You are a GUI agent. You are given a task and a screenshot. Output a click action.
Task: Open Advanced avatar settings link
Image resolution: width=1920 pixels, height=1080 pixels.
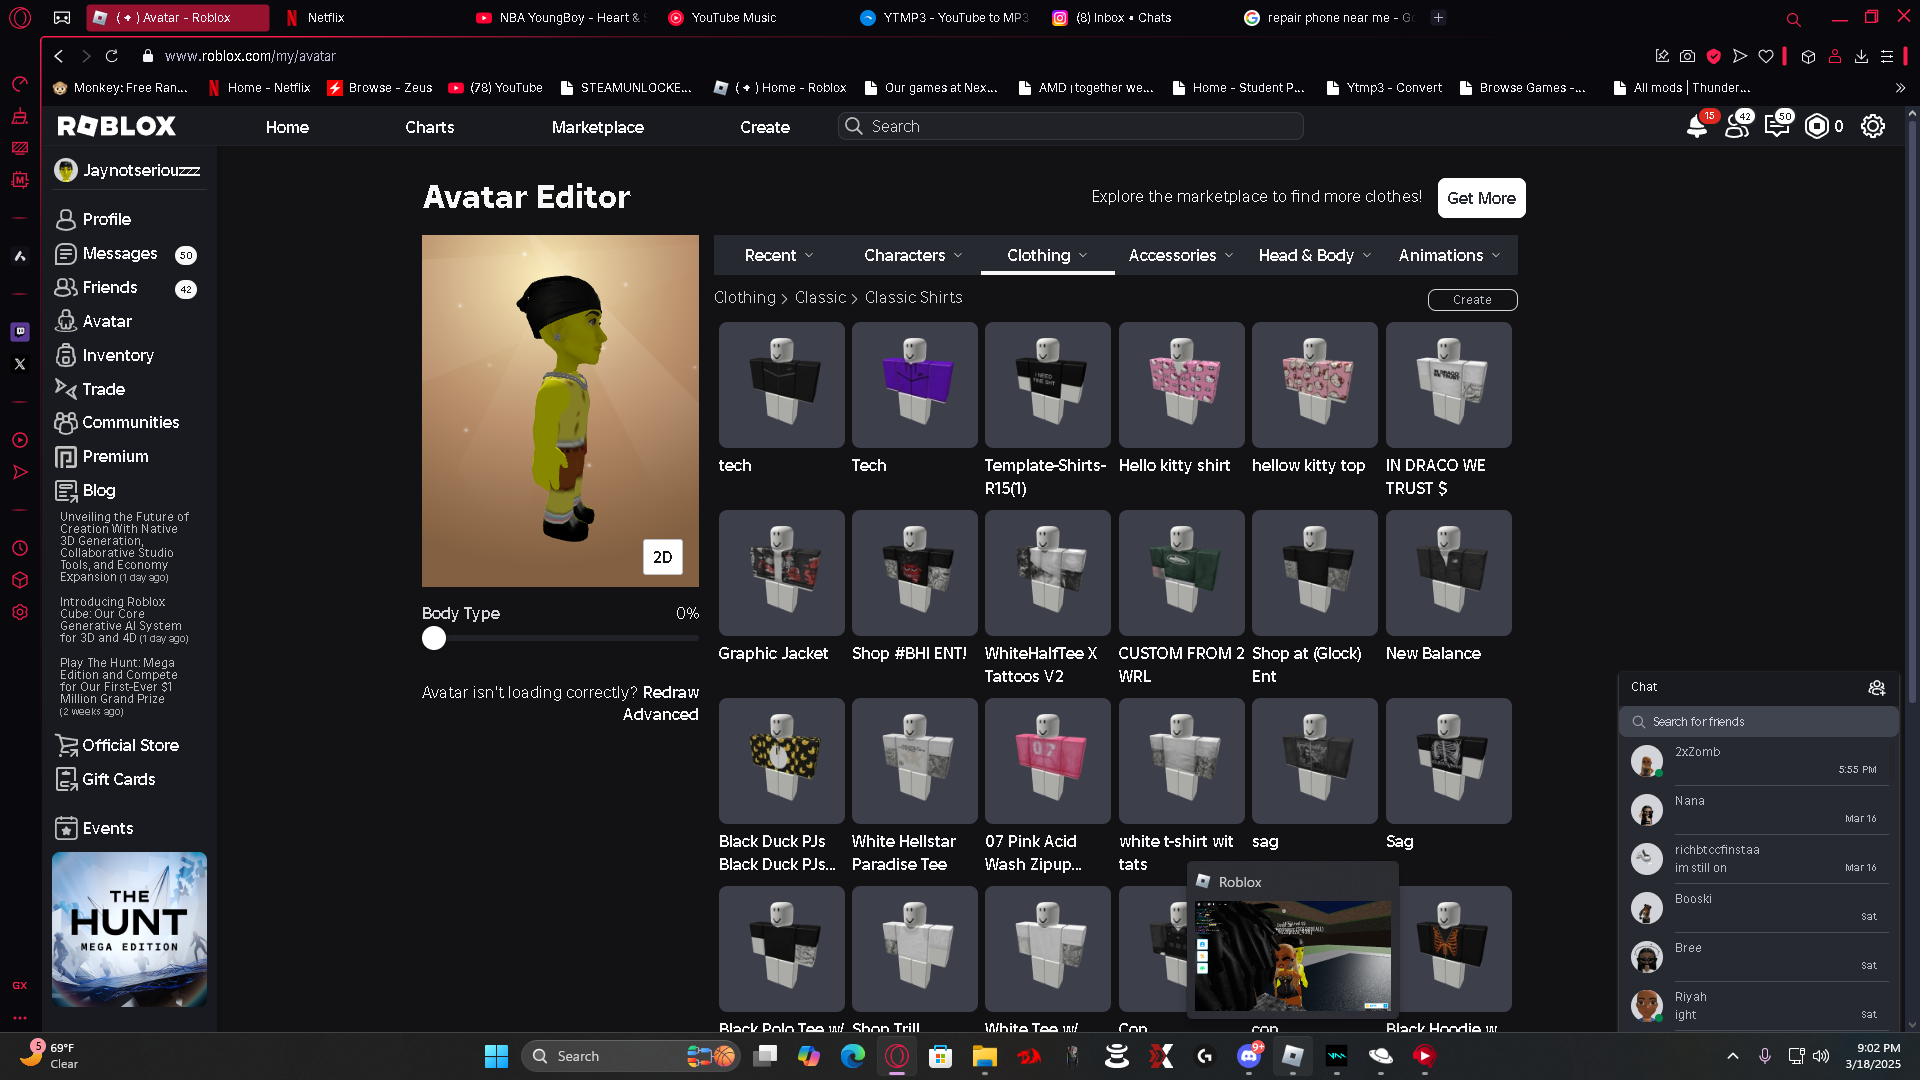660,715
